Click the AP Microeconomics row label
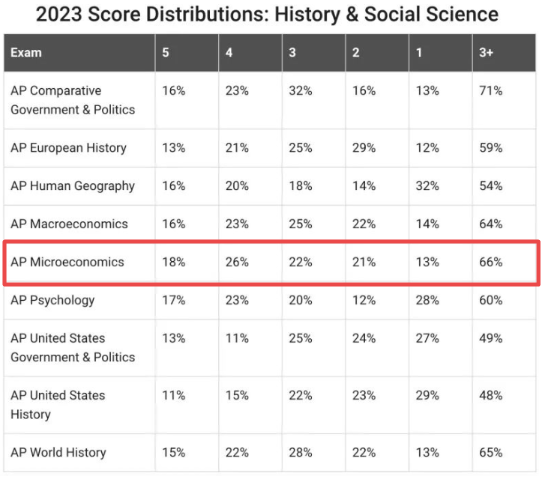 pos(67,262)
